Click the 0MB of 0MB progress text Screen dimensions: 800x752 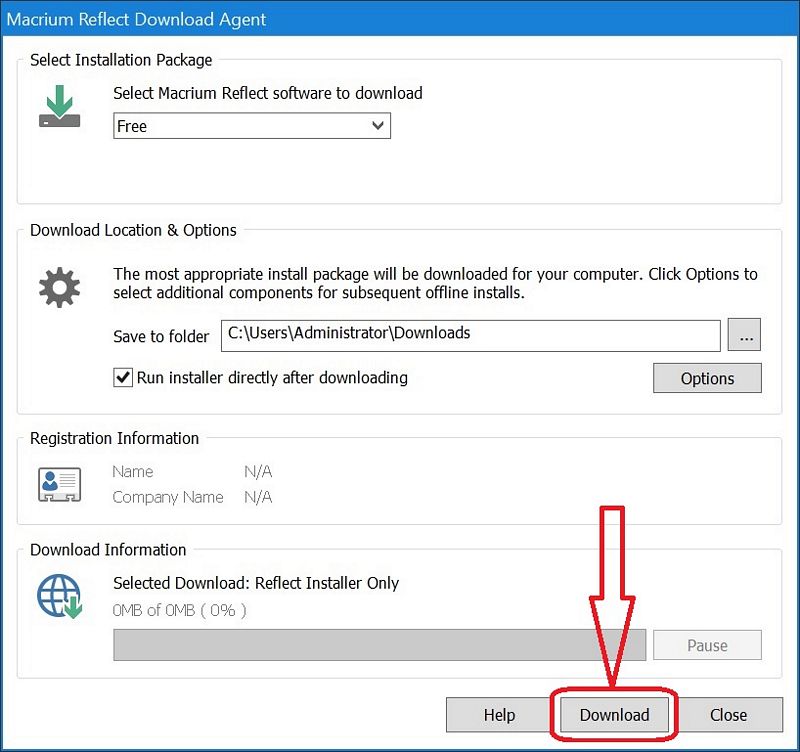point(180,609)
